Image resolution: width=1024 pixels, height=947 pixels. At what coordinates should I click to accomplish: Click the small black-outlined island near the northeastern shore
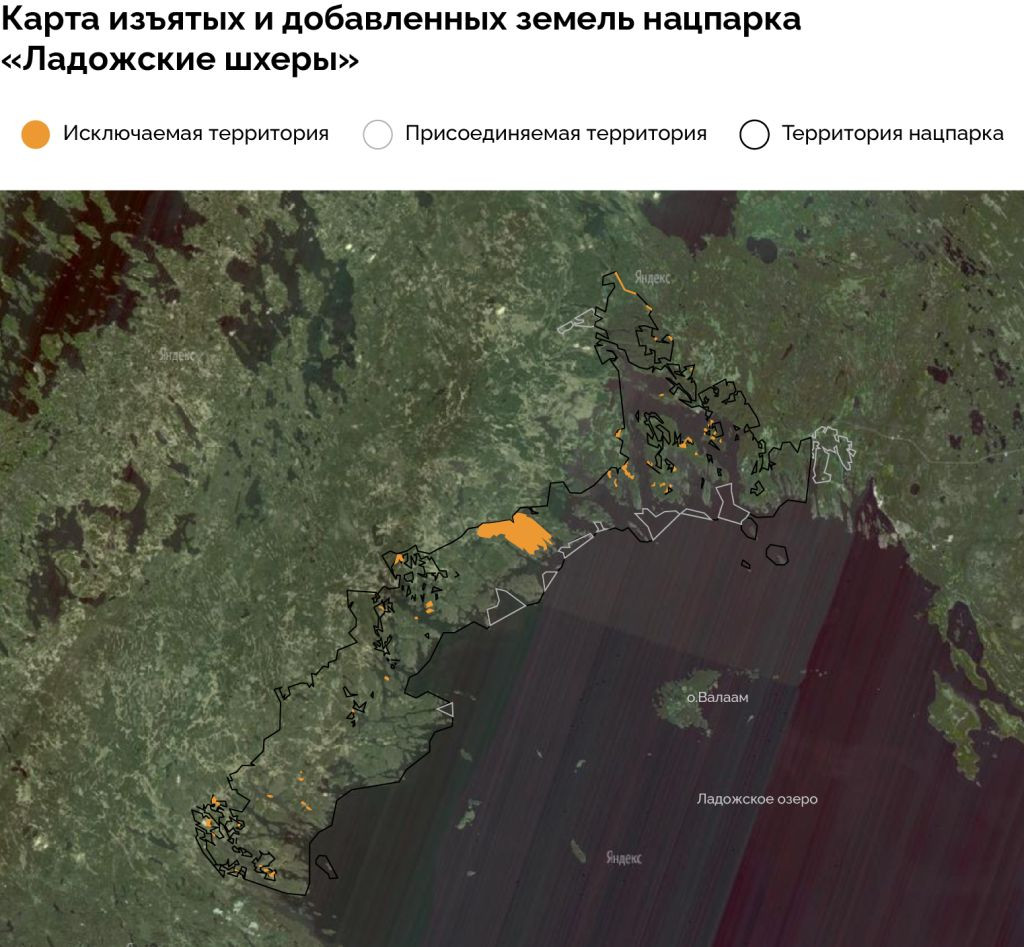pyautogui.click(x=775, y=553)
